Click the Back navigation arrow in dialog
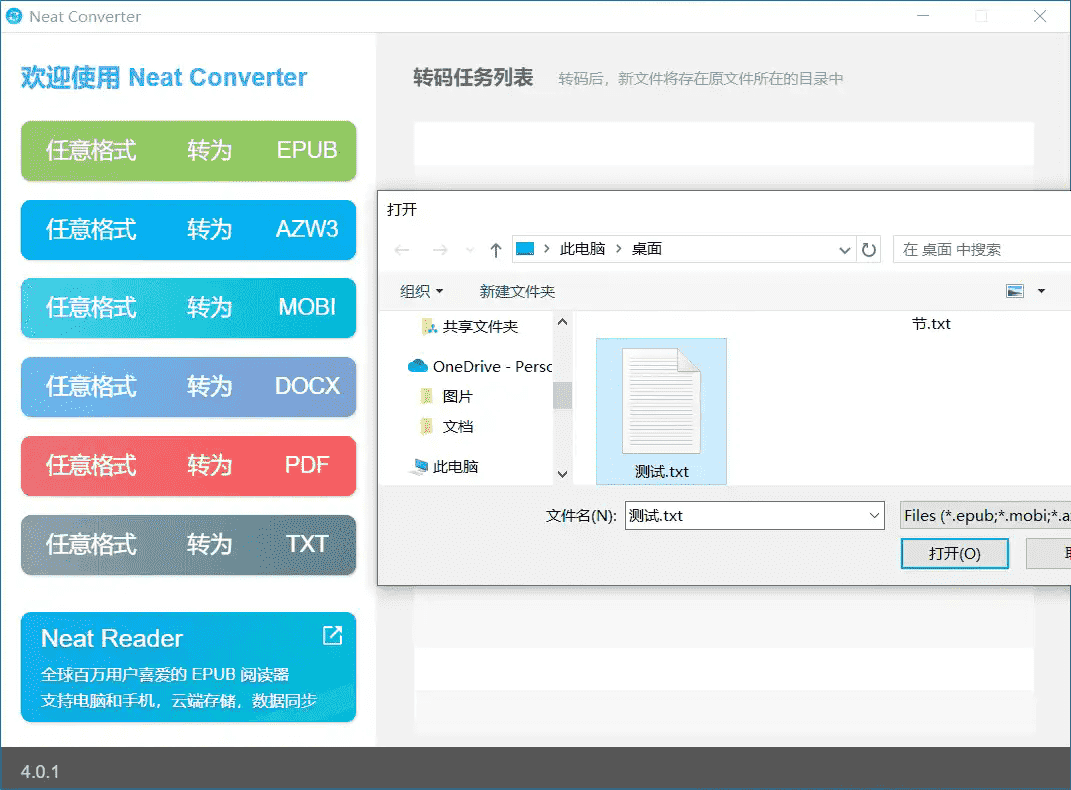The height and width of the screenshot is (790, 1071). [402, 250]
